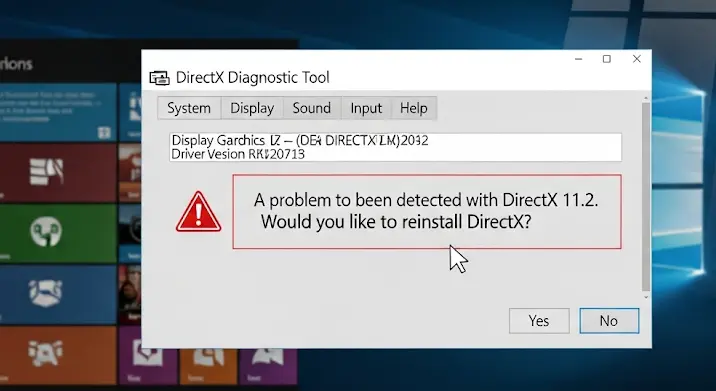This screenshot has width=716, height=391.
Task: Click the display info text field
Action: click(x=395, y=147)
